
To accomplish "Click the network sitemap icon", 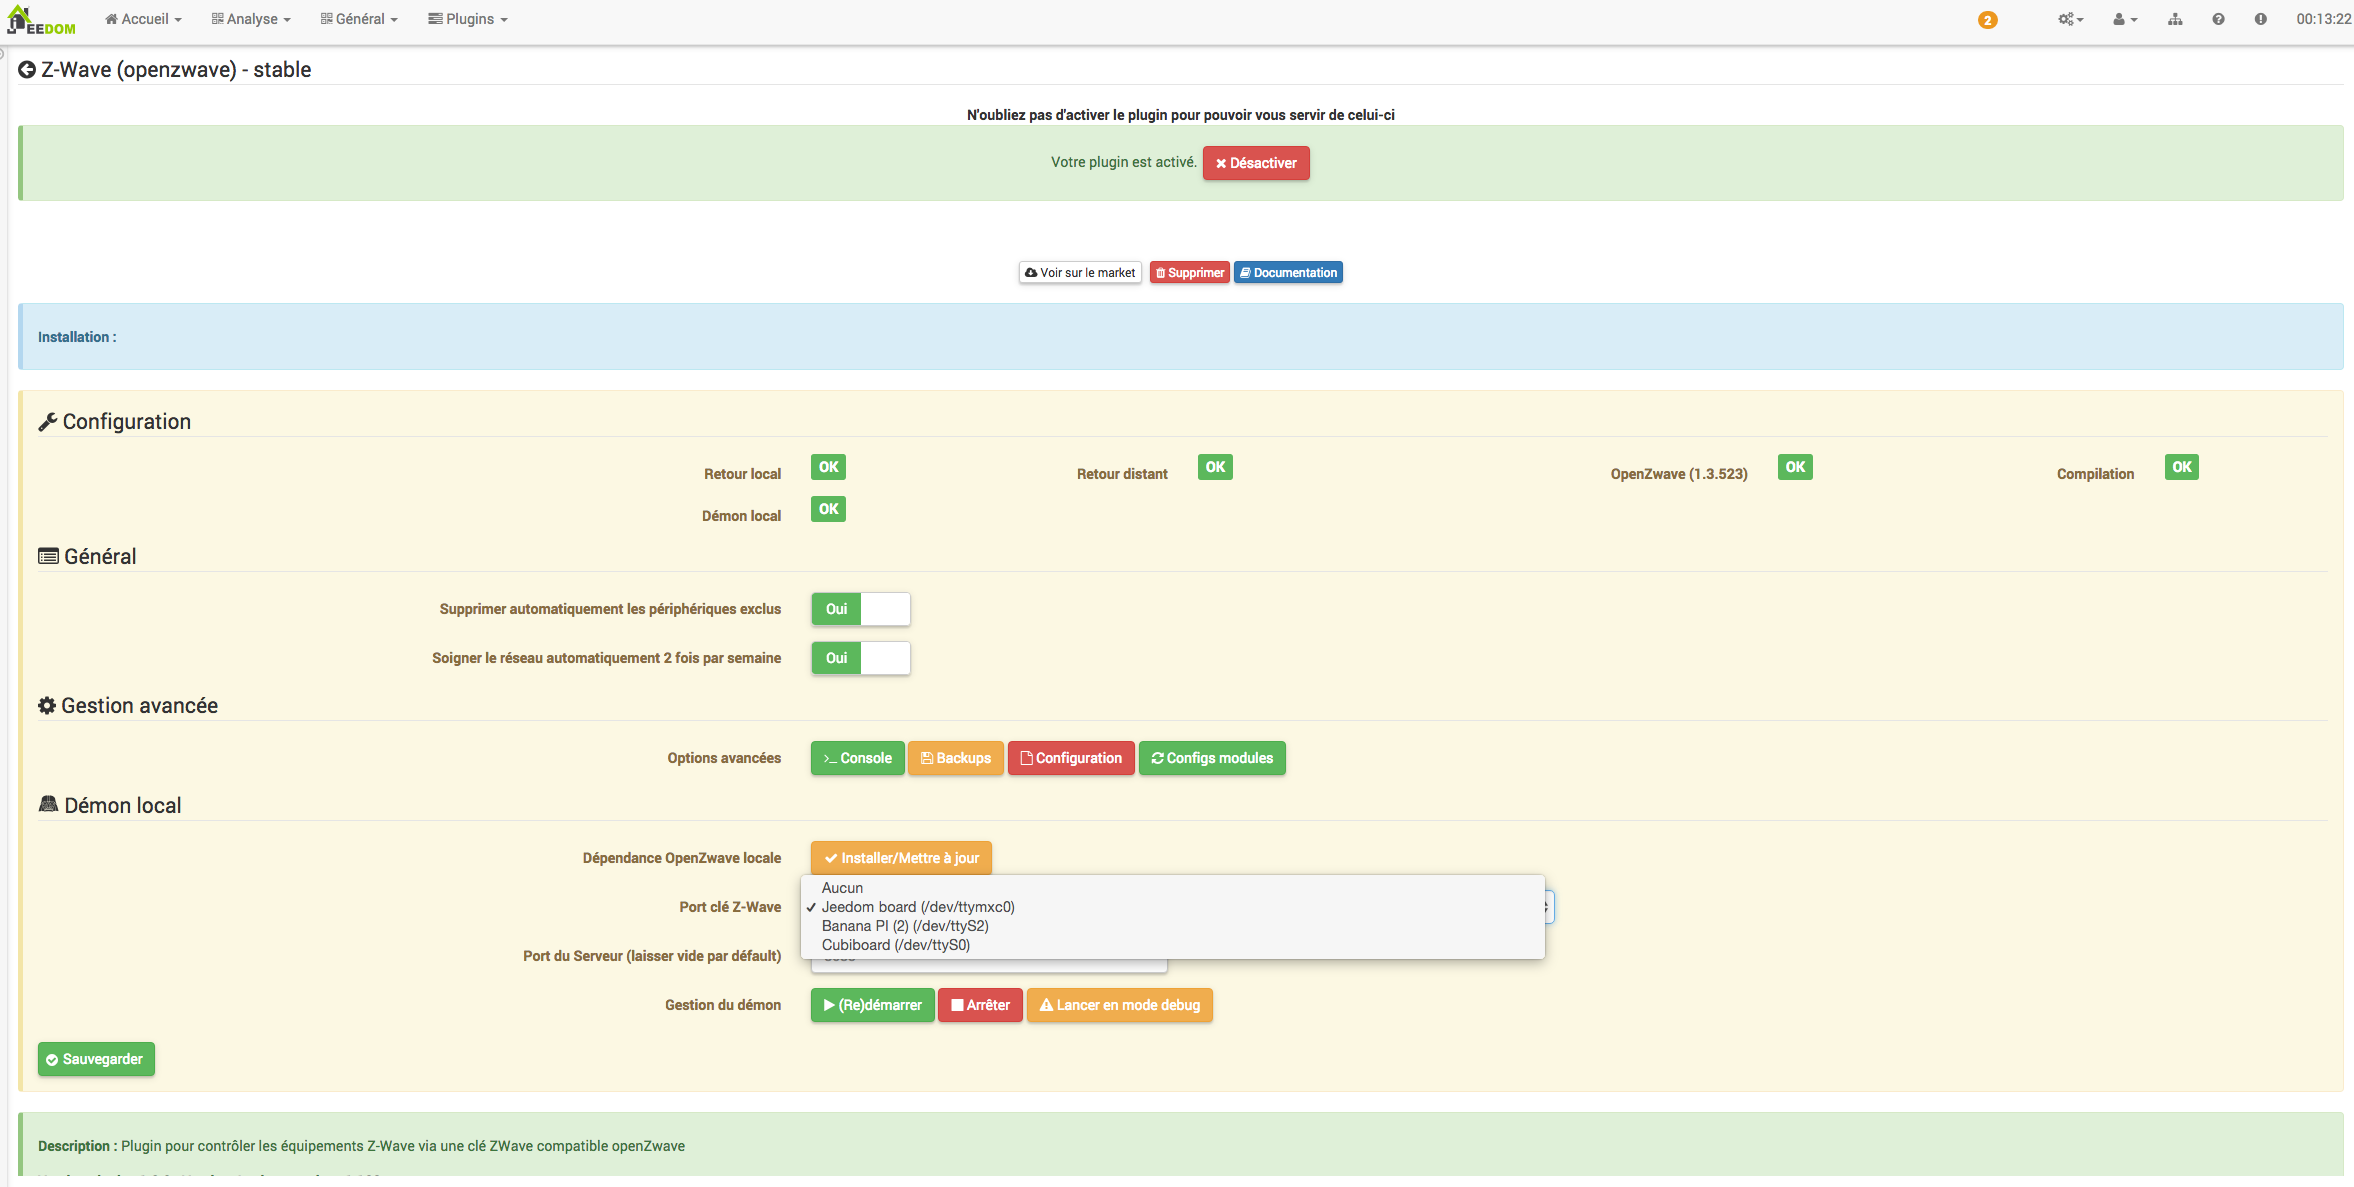I will pyautogui.click(x=2175, y=19).
